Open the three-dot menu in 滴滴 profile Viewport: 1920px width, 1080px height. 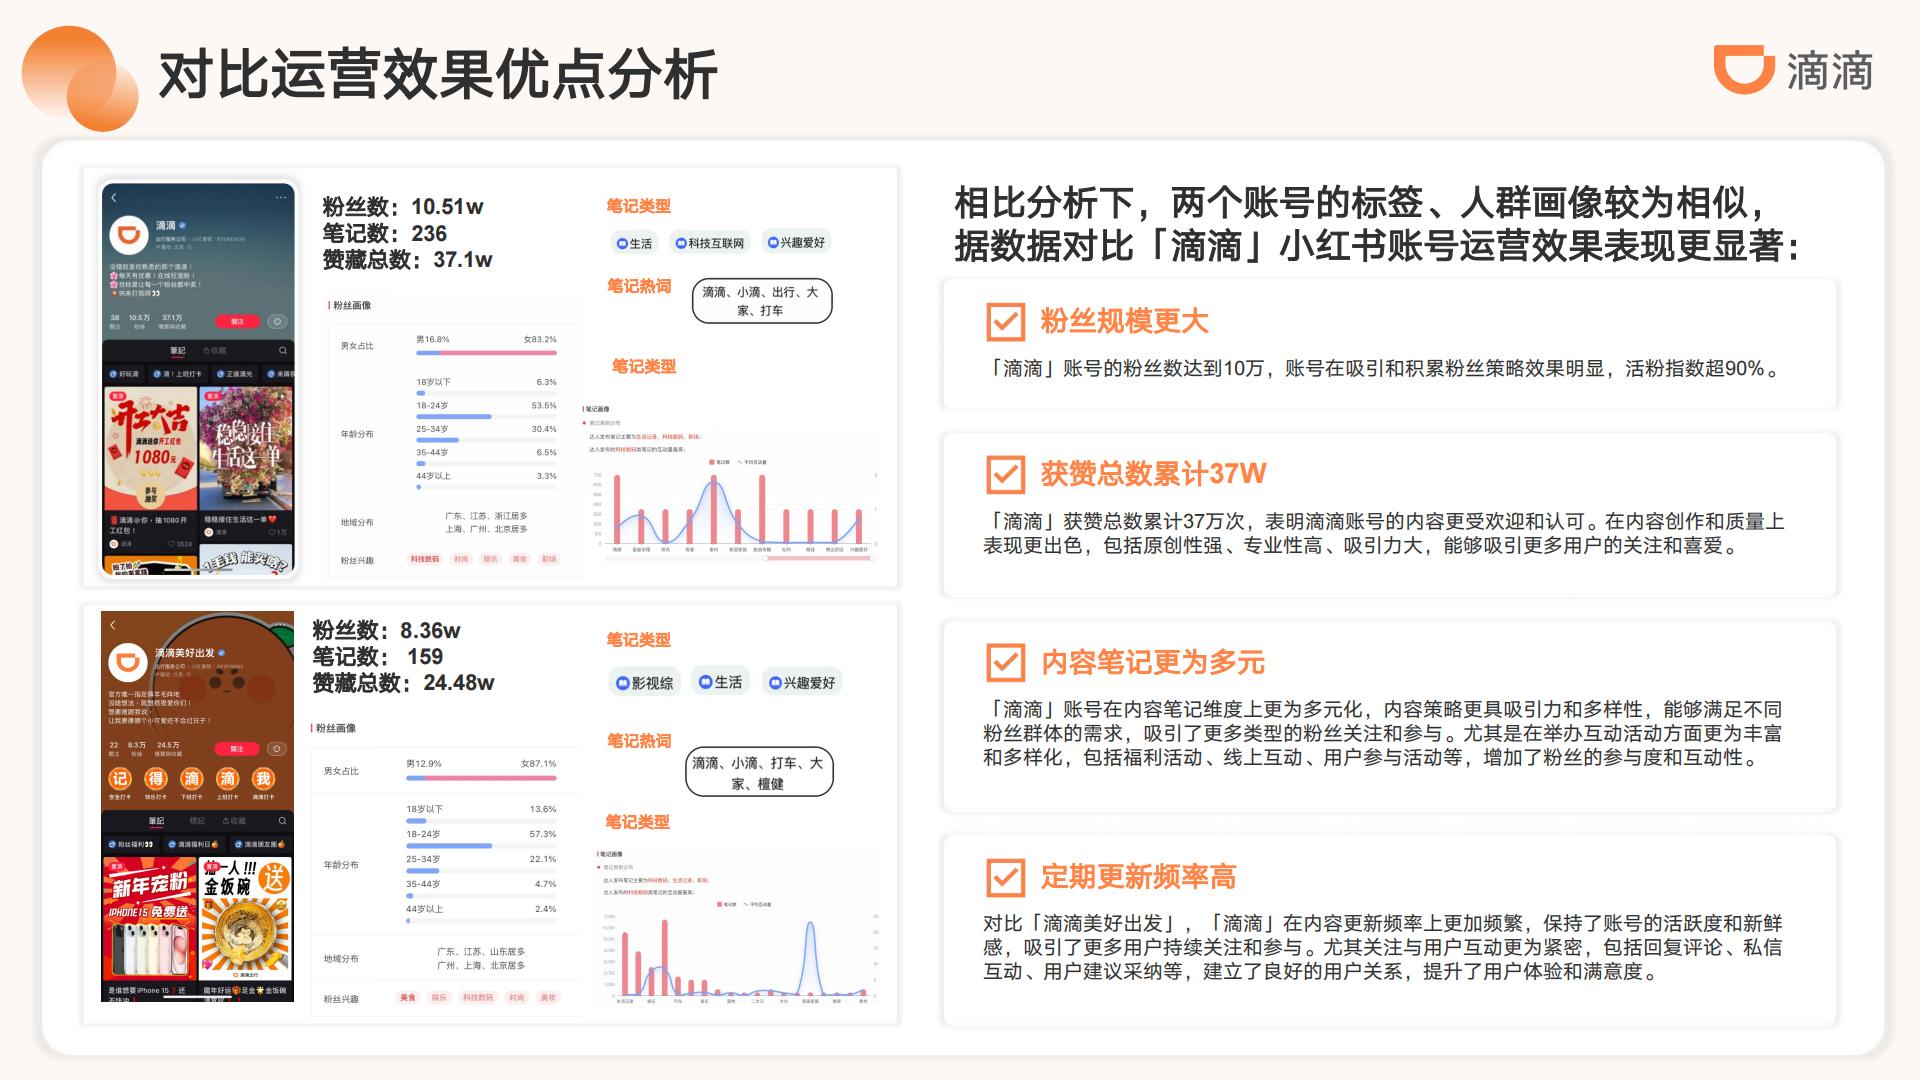(281, 197)
